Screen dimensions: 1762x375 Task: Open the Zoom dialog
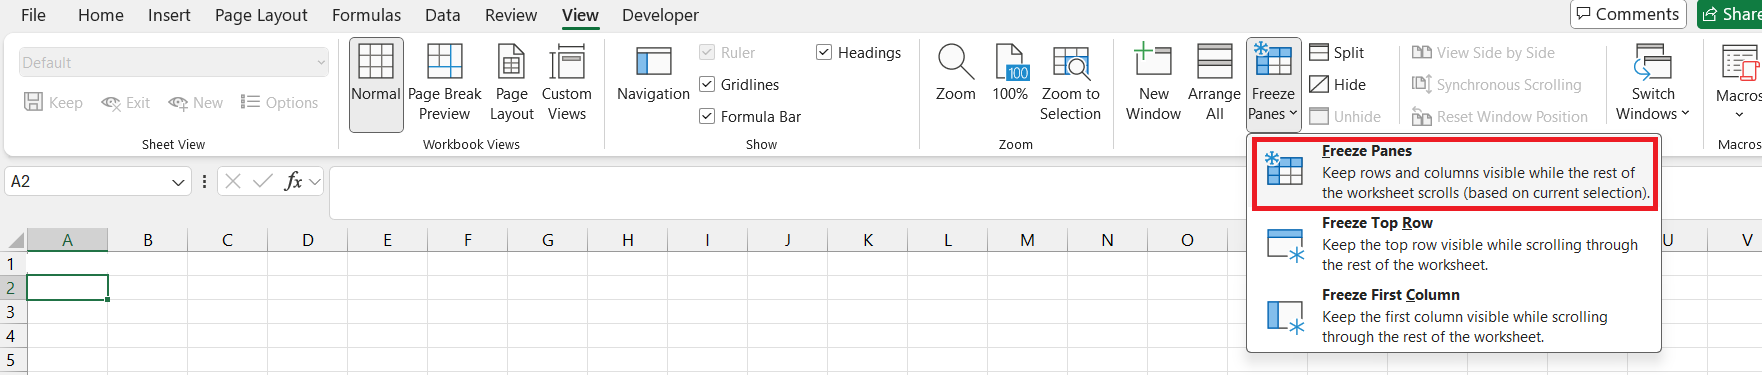click(x=955, y=74)
